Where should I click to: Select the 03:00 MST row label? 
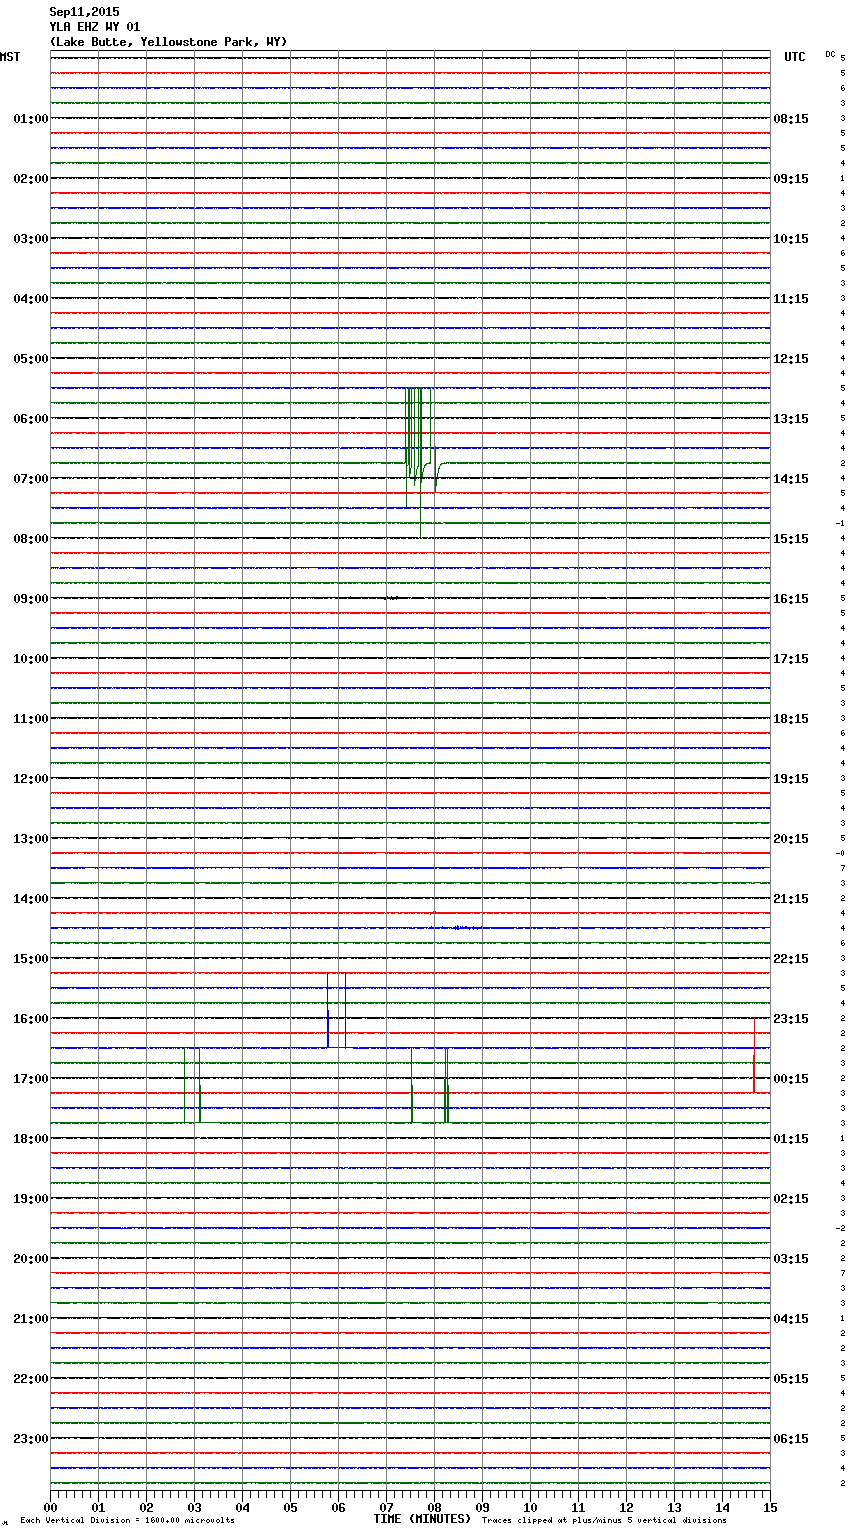point(30,238)
